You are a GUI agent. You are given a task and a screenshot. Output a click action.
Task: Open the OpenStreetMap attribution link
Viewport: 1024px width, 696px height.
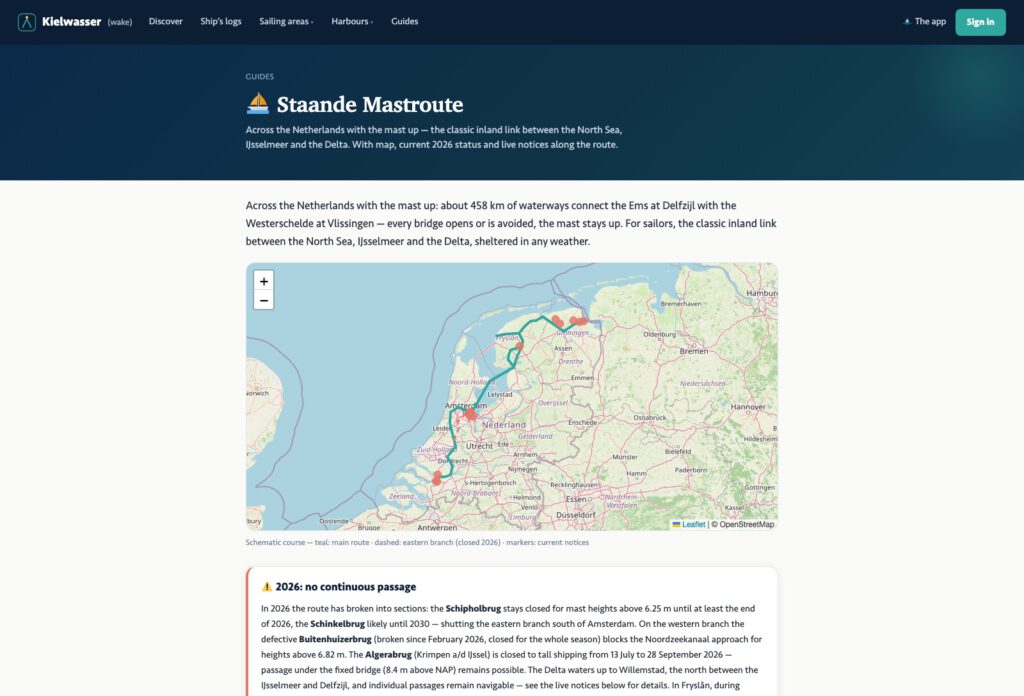[x=746, y=524]
